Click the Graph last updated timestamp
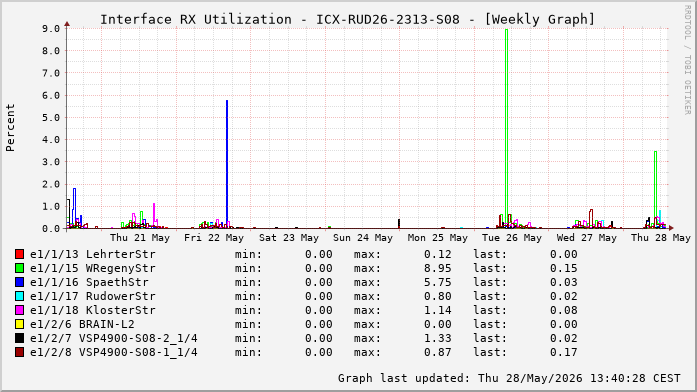Image resolution: width=697 pixels, height=392 pixels. pyautogui.click(x=509, y=378)
